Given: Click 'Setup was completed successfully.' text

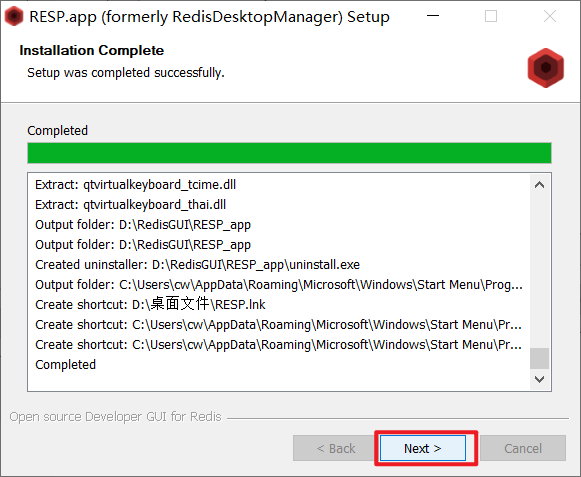Looking at the screenshot, I should click(126, 73).
